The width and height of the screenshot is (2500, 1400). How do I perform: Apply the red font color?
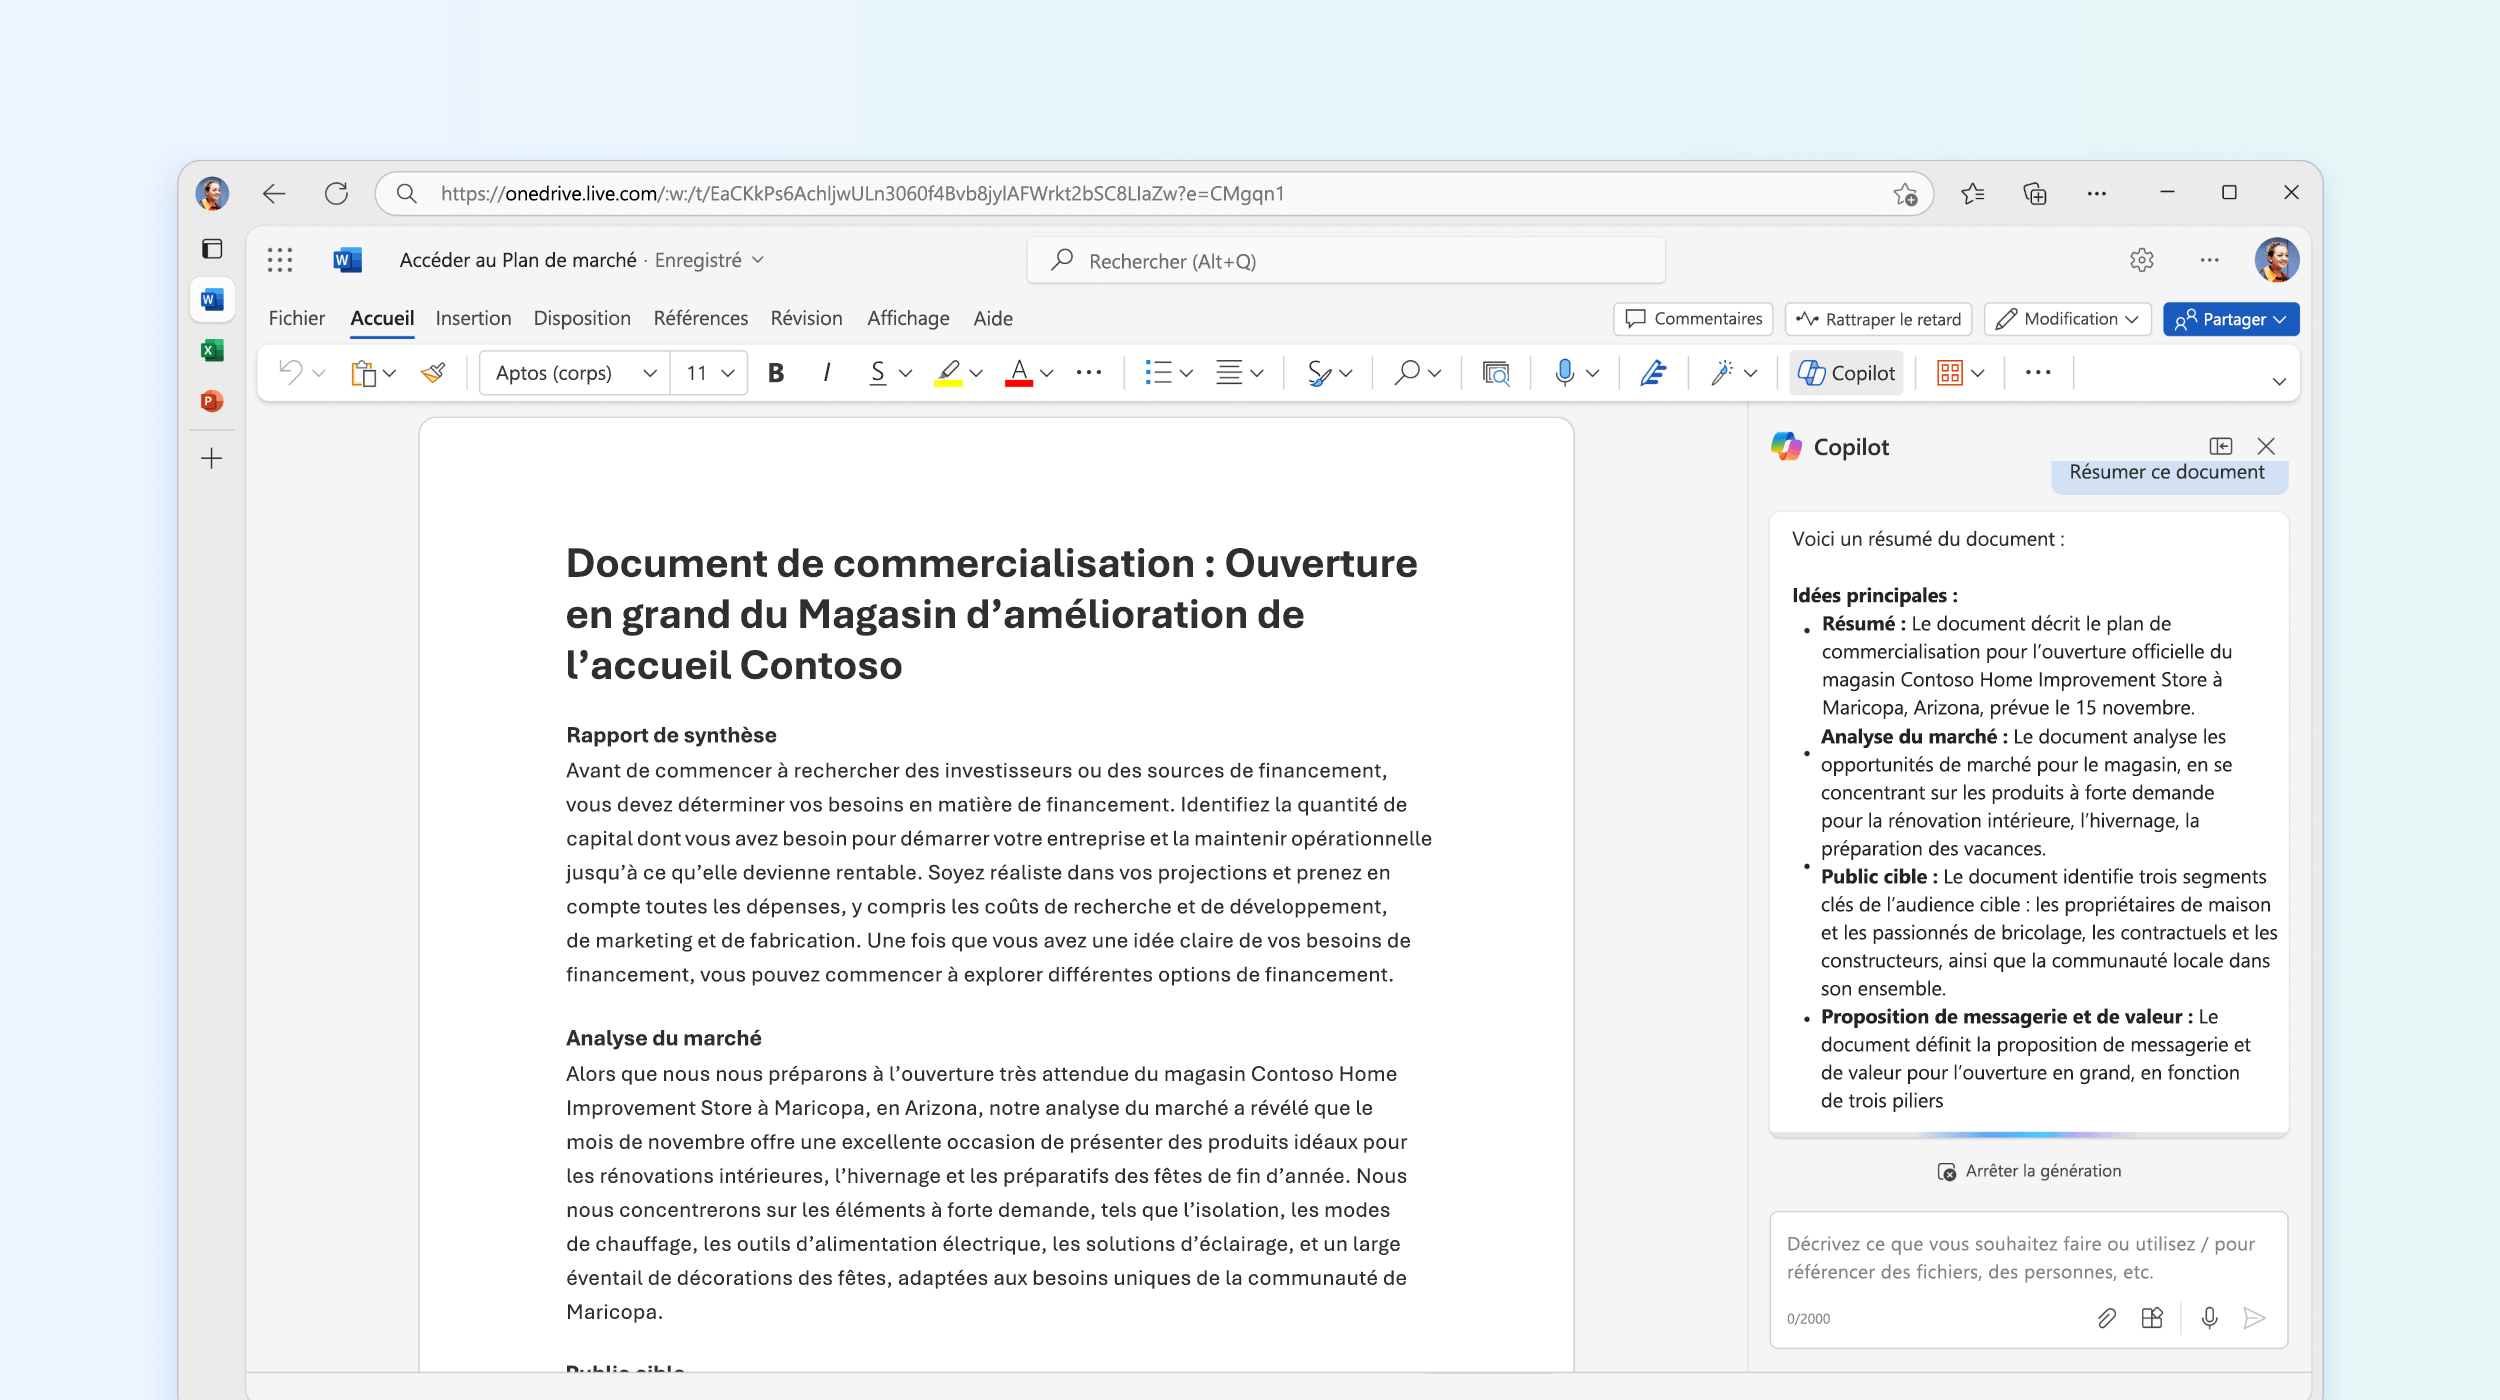pos(1018,373)
